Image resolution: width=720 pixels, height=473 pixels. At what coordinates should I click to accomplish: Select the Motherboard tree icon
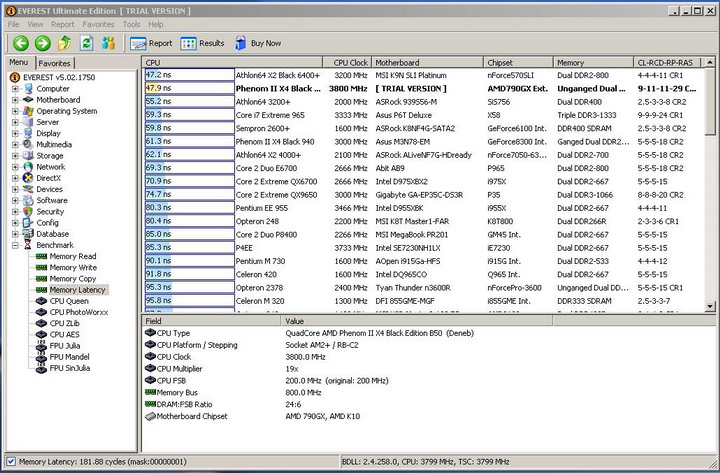[x=28, y=100]
